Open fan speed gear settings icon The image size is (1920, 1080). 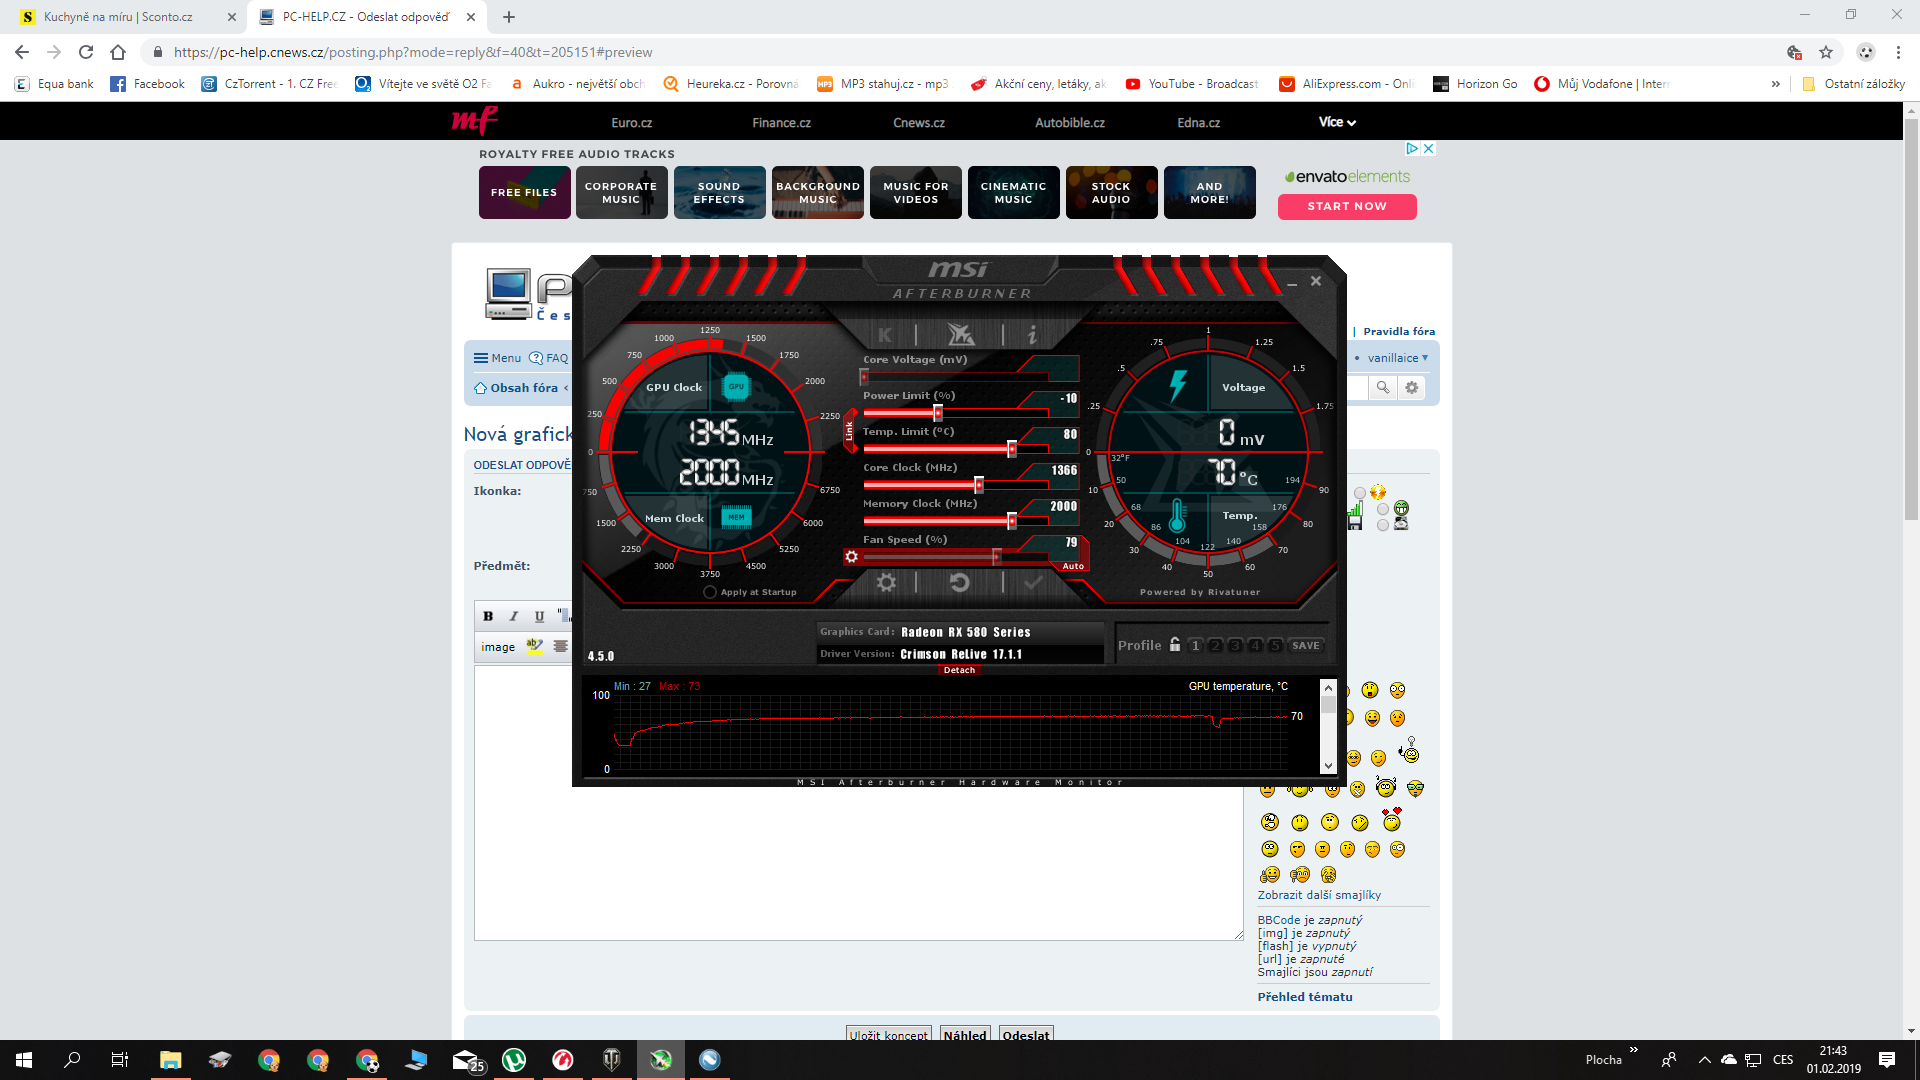[851, 557]
